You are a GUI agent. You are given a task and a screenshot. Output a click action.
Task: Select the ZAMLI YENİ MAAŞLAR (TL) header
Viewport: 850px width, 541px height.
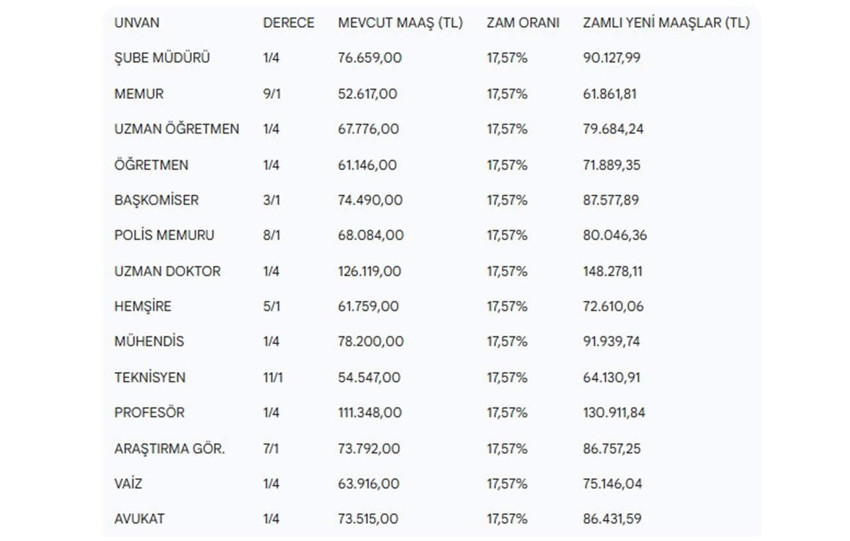669,23
